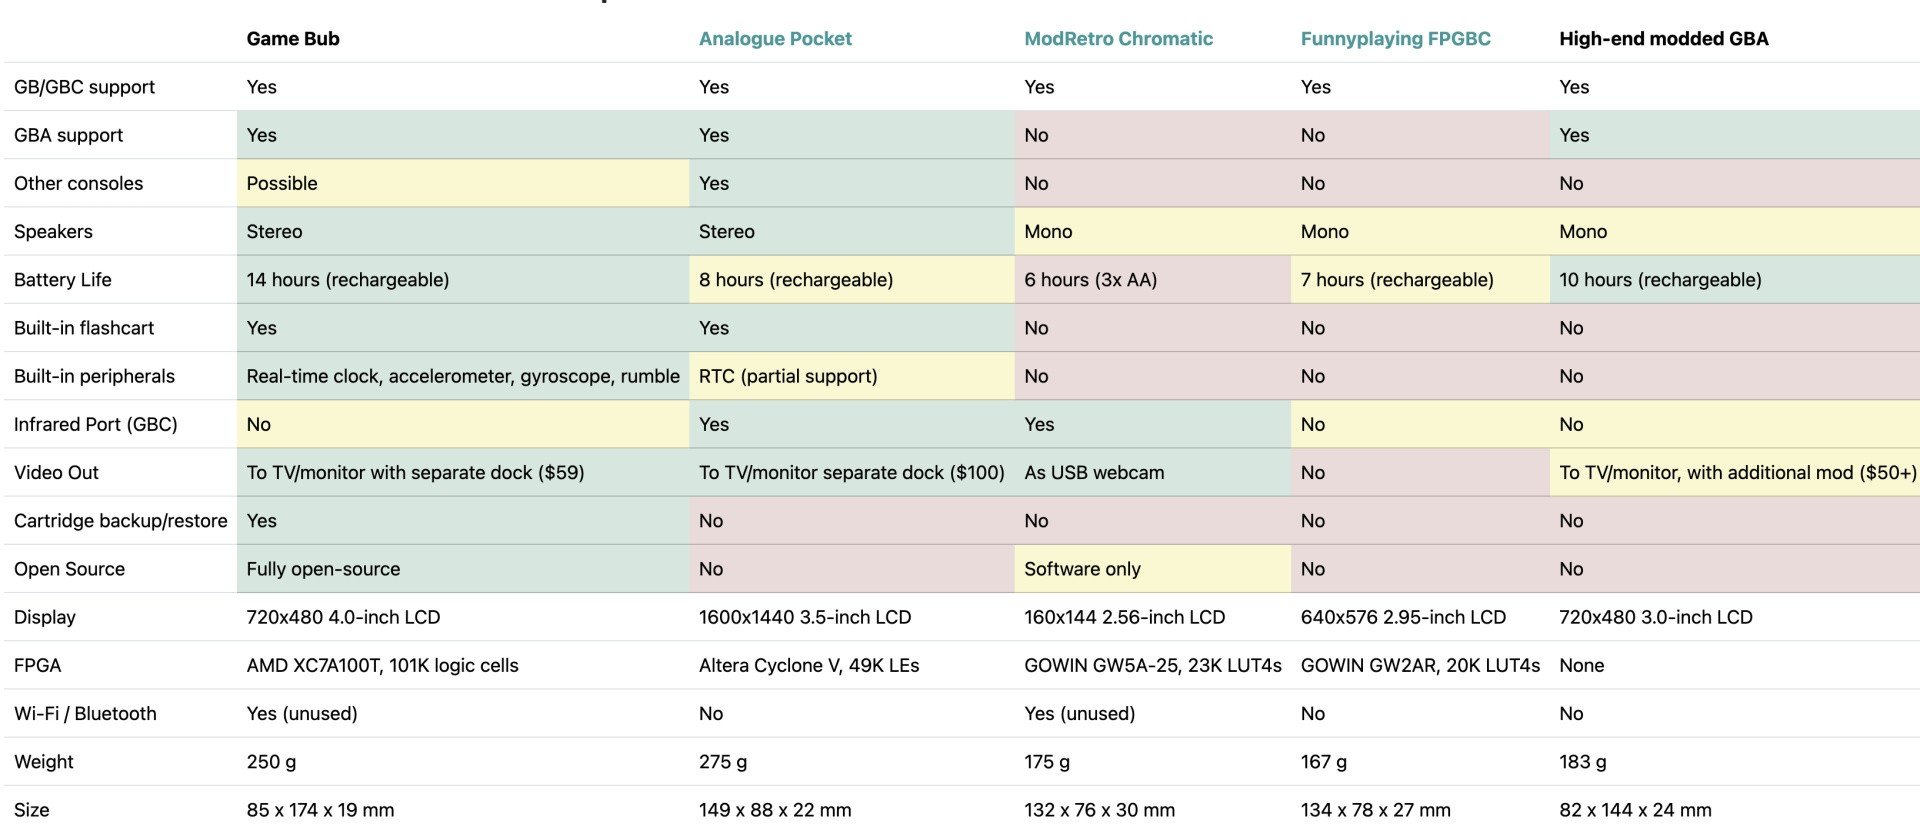Select the Video Out row label
Viewport: 1920px width, 830px height.
pyautogui.click(x=56, y=472)
